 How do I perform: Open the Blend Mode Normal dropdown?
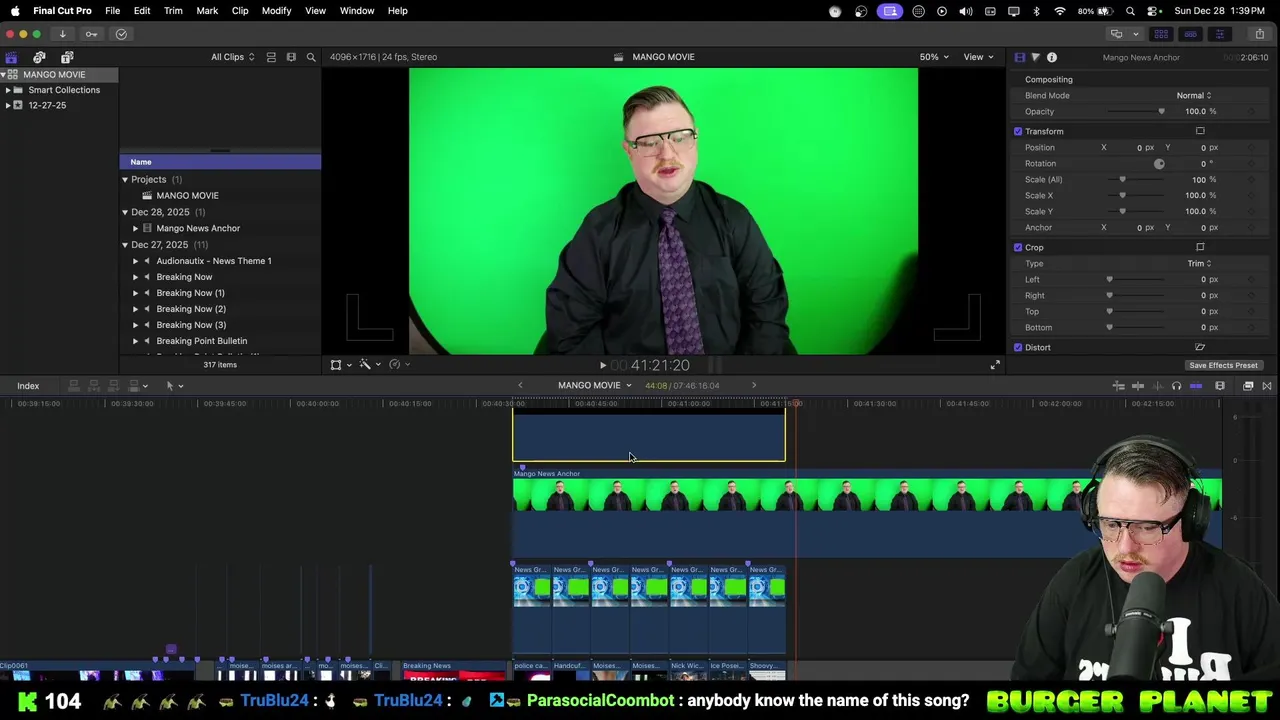pos(1194,96)
